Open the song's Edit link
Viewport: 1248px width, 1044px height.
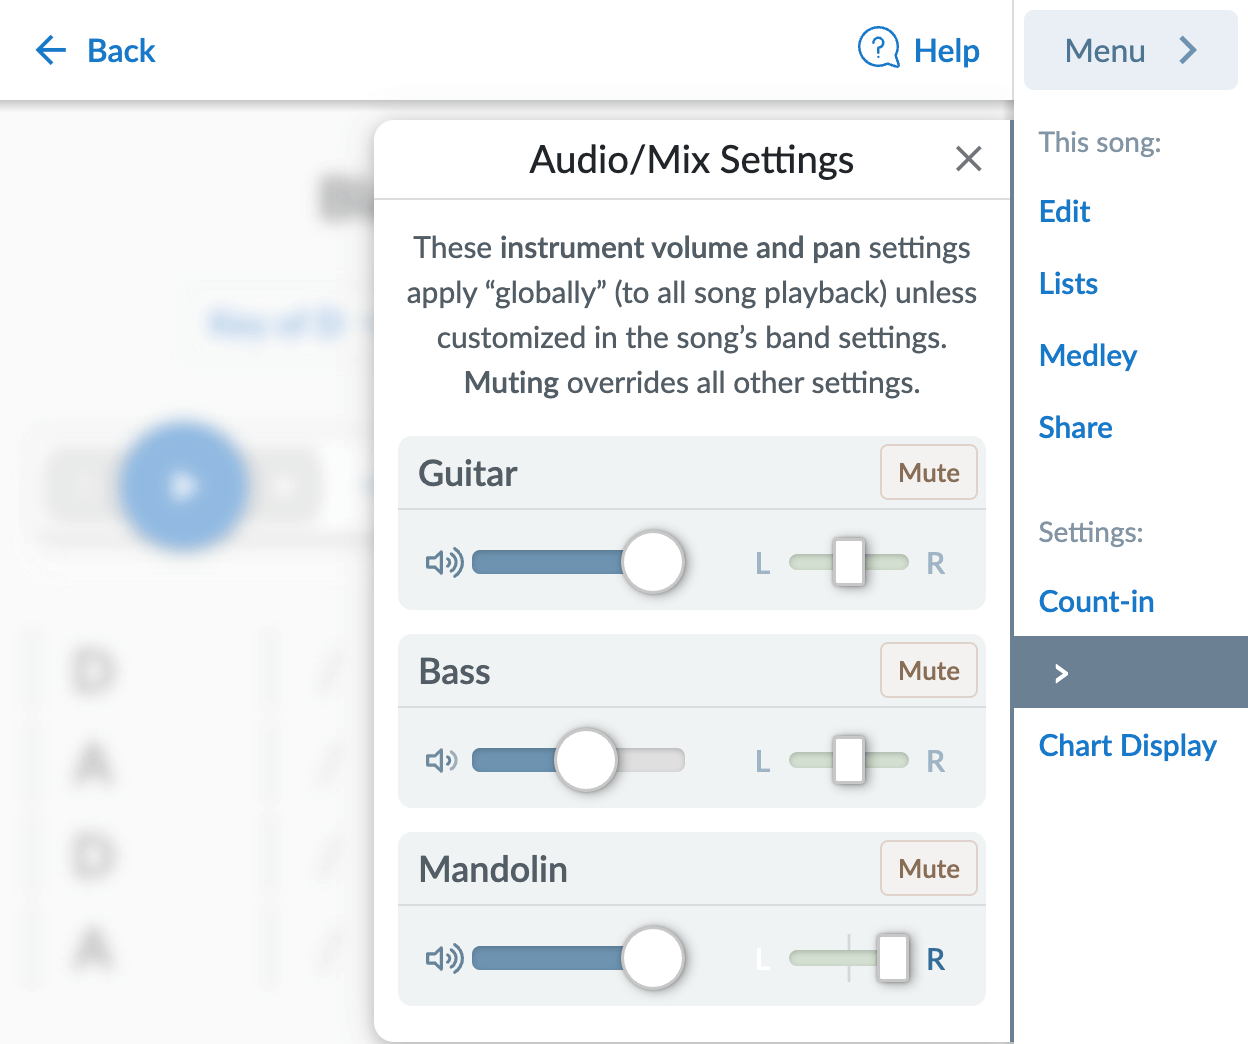(x=1064, y=211)
